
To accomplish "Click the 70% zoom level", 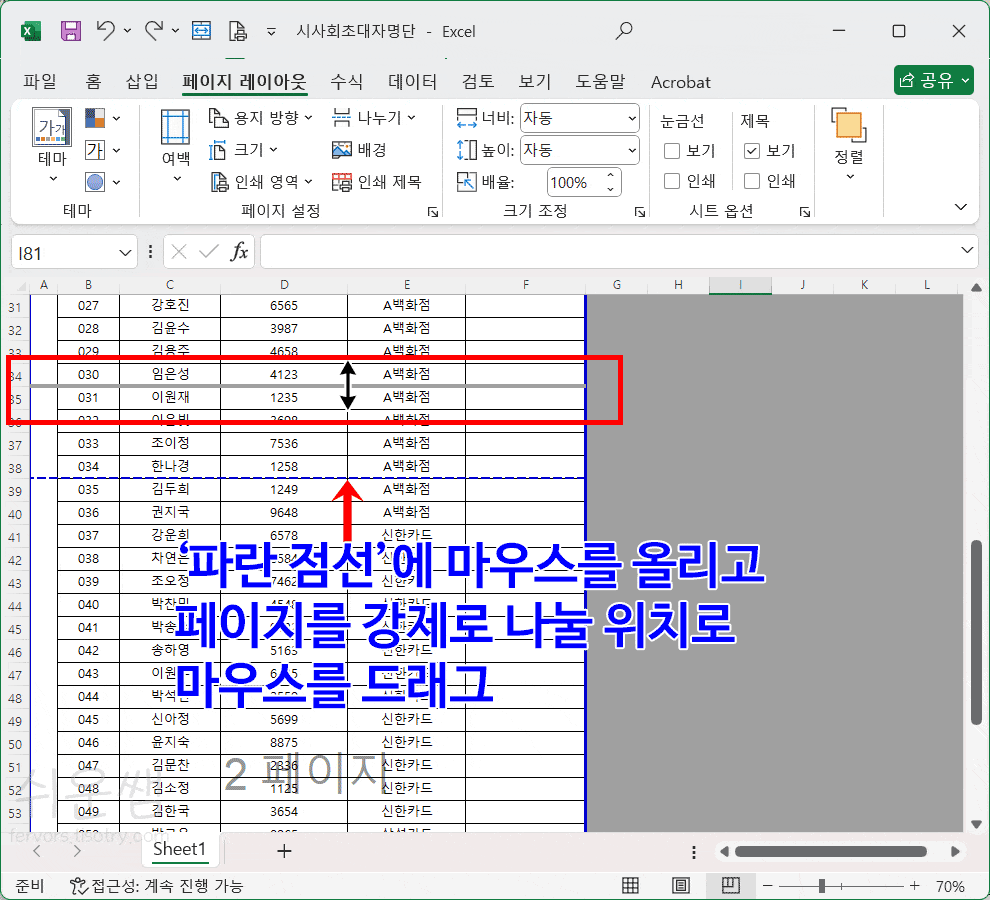I will click(950, 886).
